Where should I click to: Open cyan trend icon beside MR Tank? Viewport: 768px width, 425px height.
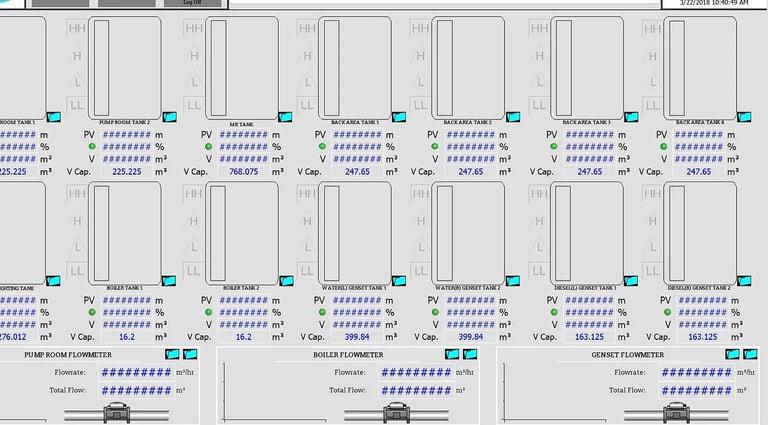point(285,117)
